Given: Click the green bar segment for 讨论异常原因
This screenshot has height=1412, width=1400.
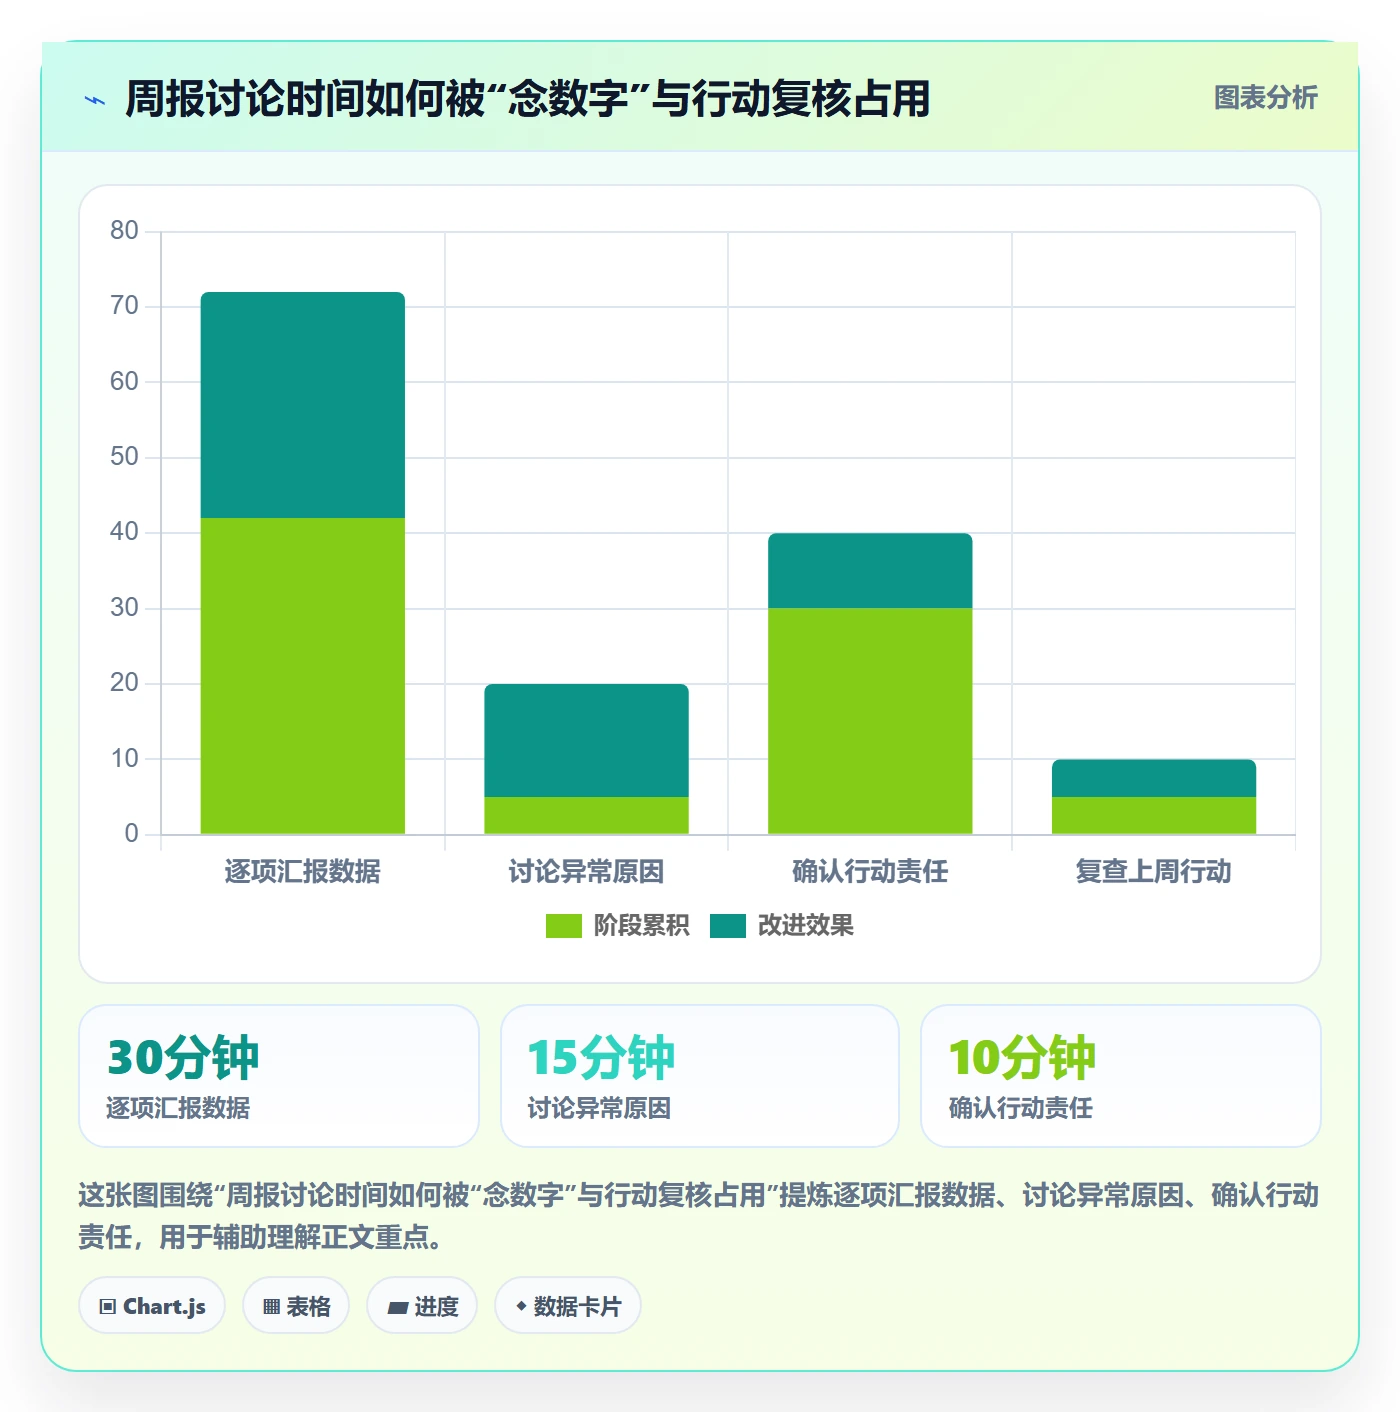Looking at the screenshot, I should point(586,815).
